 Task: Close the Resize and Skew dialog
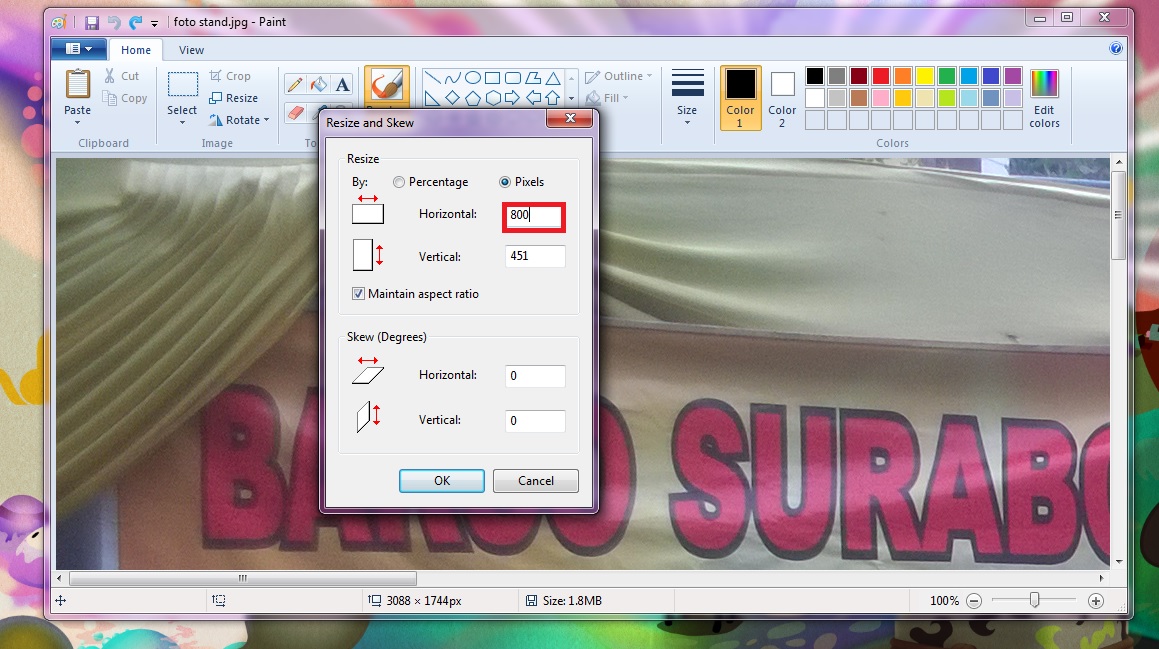point(570,118)
